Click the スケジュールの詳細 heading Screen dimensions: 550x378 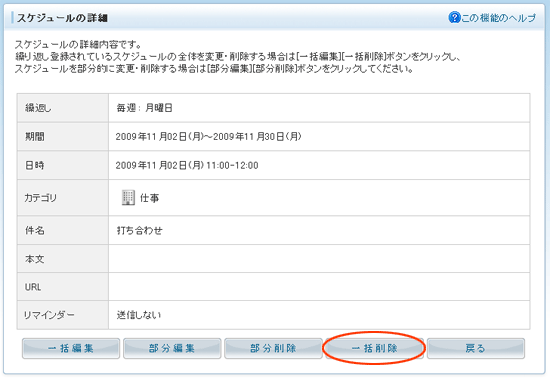[62, 18]
